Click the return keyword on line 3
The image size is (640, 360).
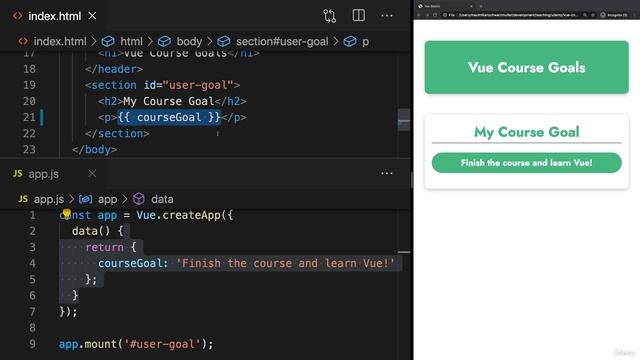click(104, 247)
